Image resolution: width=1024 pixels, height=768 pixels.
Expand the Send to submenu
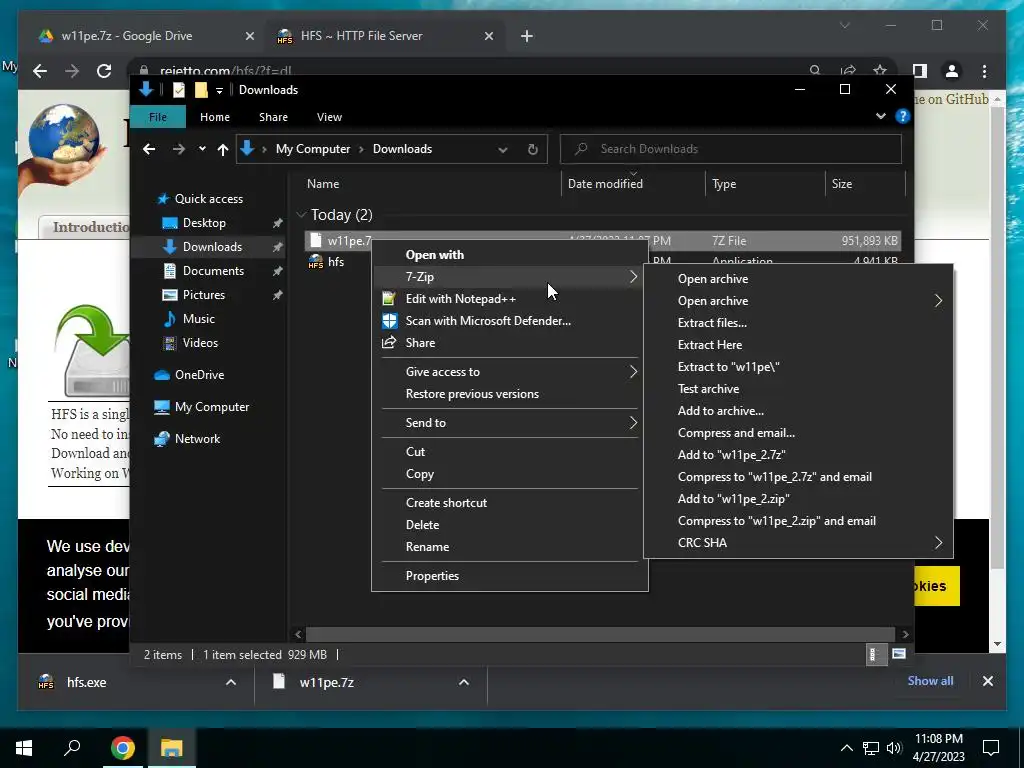633,423
